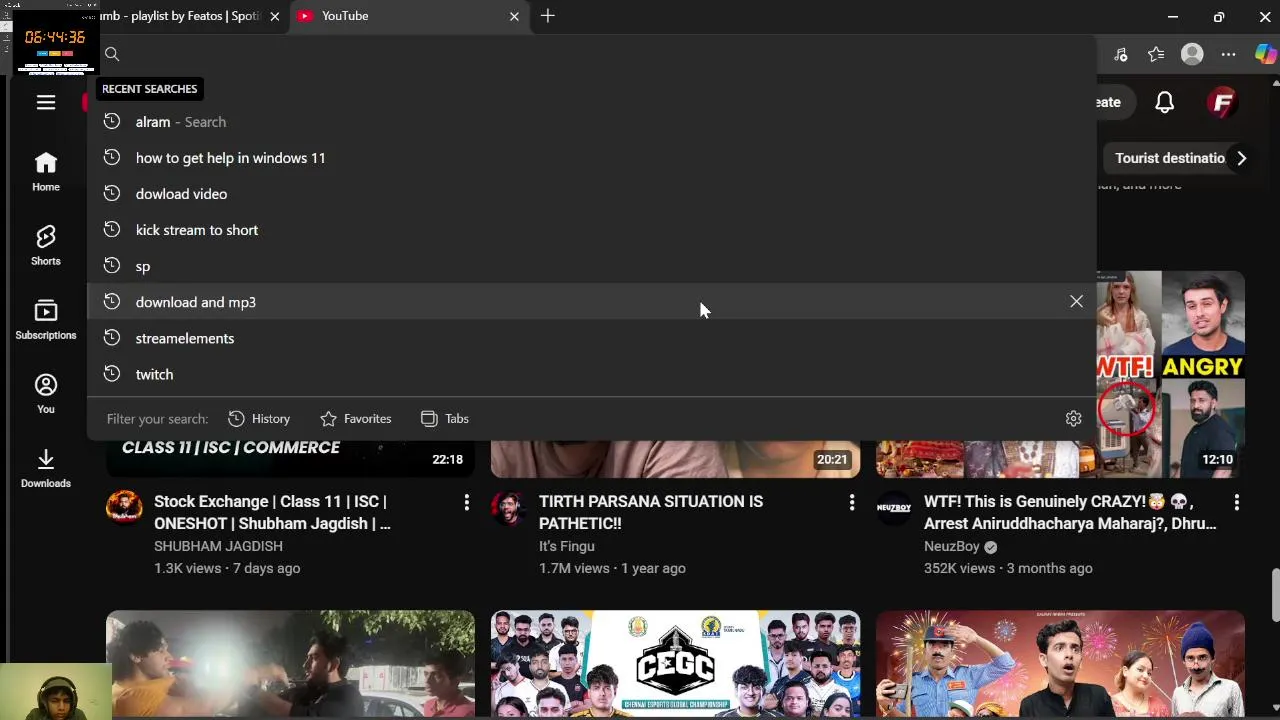Close the Spotify playlist tab
This screenshot has height=720, width=1280.
[275, 16]
